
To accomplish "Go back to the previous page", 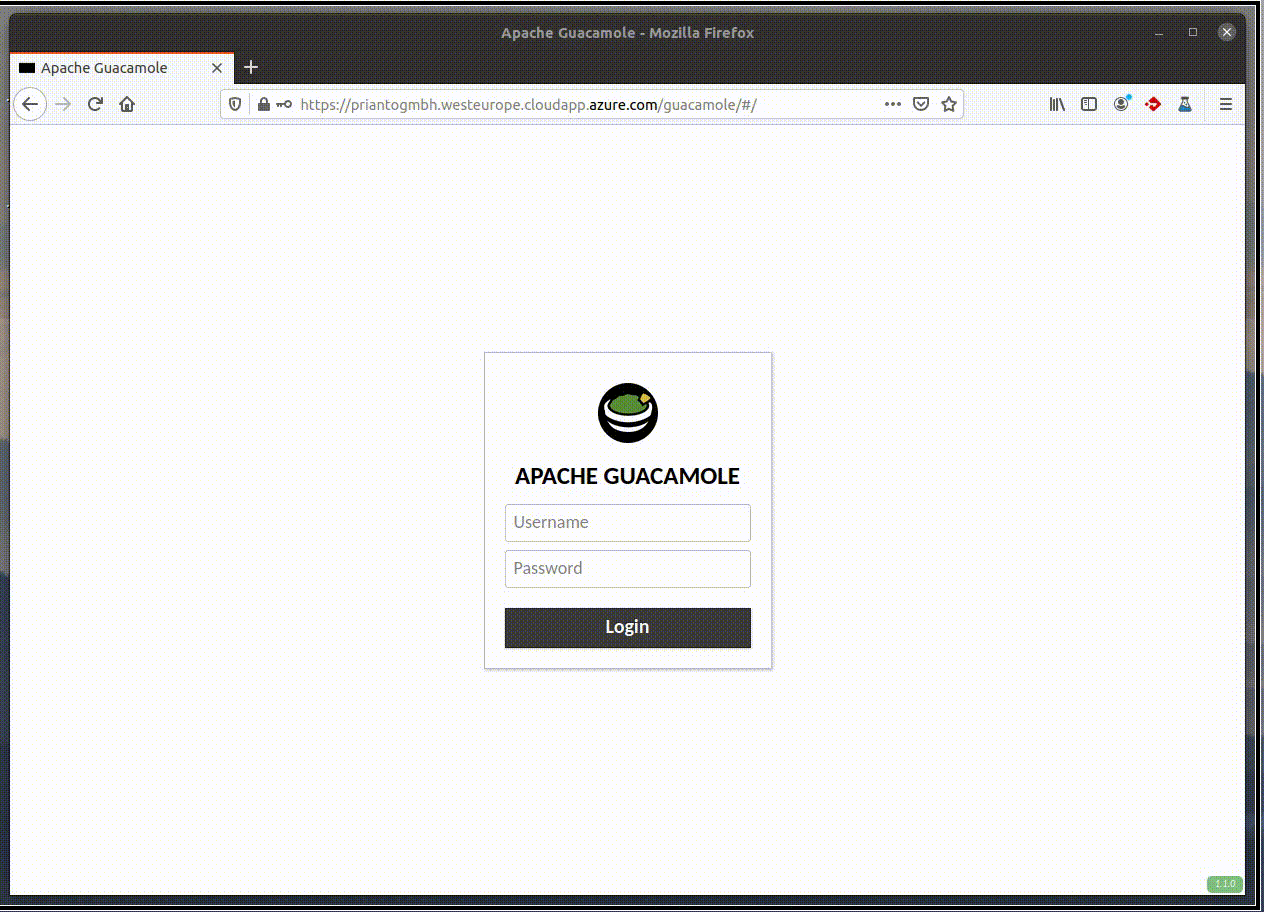I will (30, 104).
